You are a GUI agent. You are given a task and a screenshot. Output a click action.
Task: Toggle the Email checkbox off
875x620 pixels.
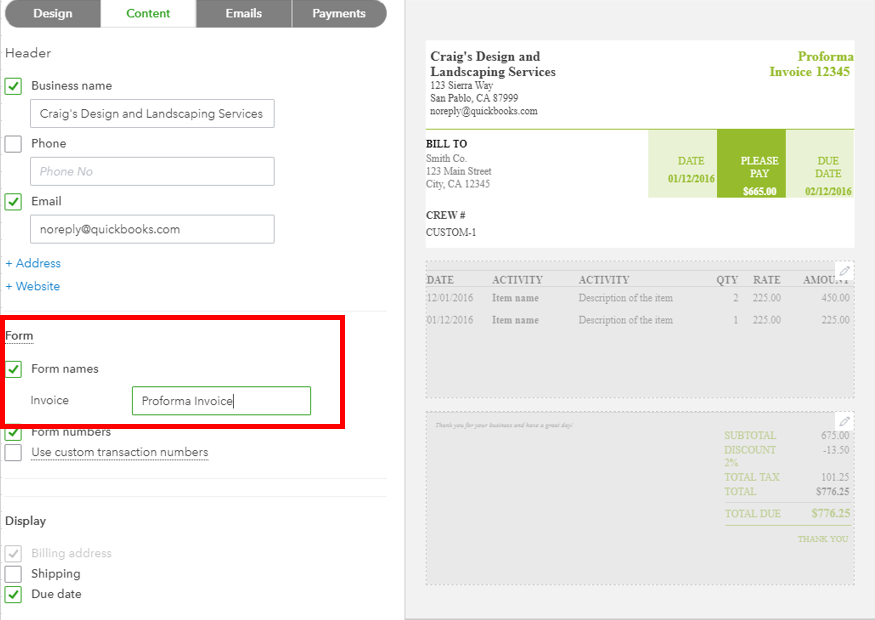click(13, 202)
